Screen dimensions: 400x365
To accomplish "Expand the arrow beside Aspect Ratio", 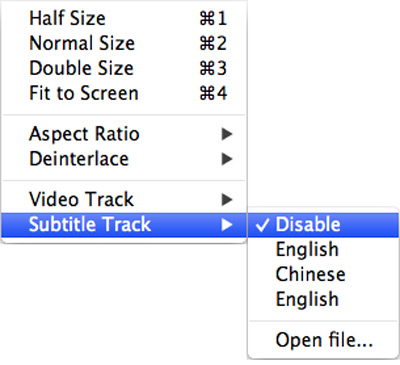I will [227, 134].
